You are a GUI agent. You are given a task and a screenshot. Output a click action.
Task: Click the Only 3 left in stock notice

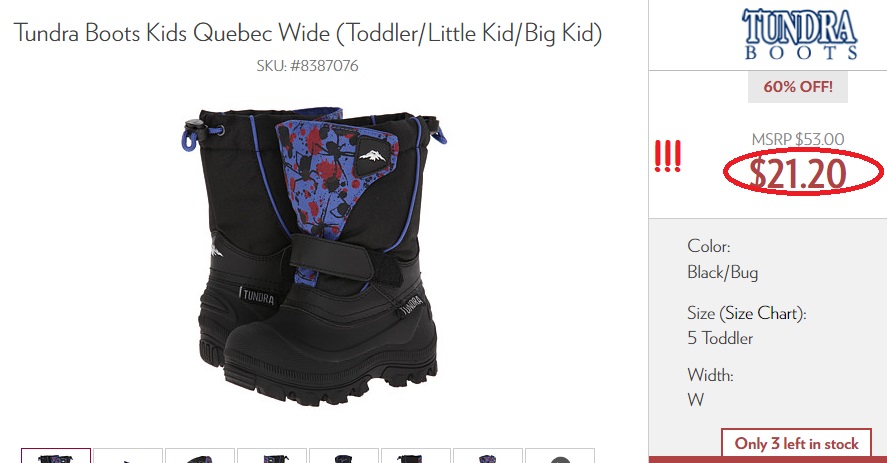pos(796,443)
